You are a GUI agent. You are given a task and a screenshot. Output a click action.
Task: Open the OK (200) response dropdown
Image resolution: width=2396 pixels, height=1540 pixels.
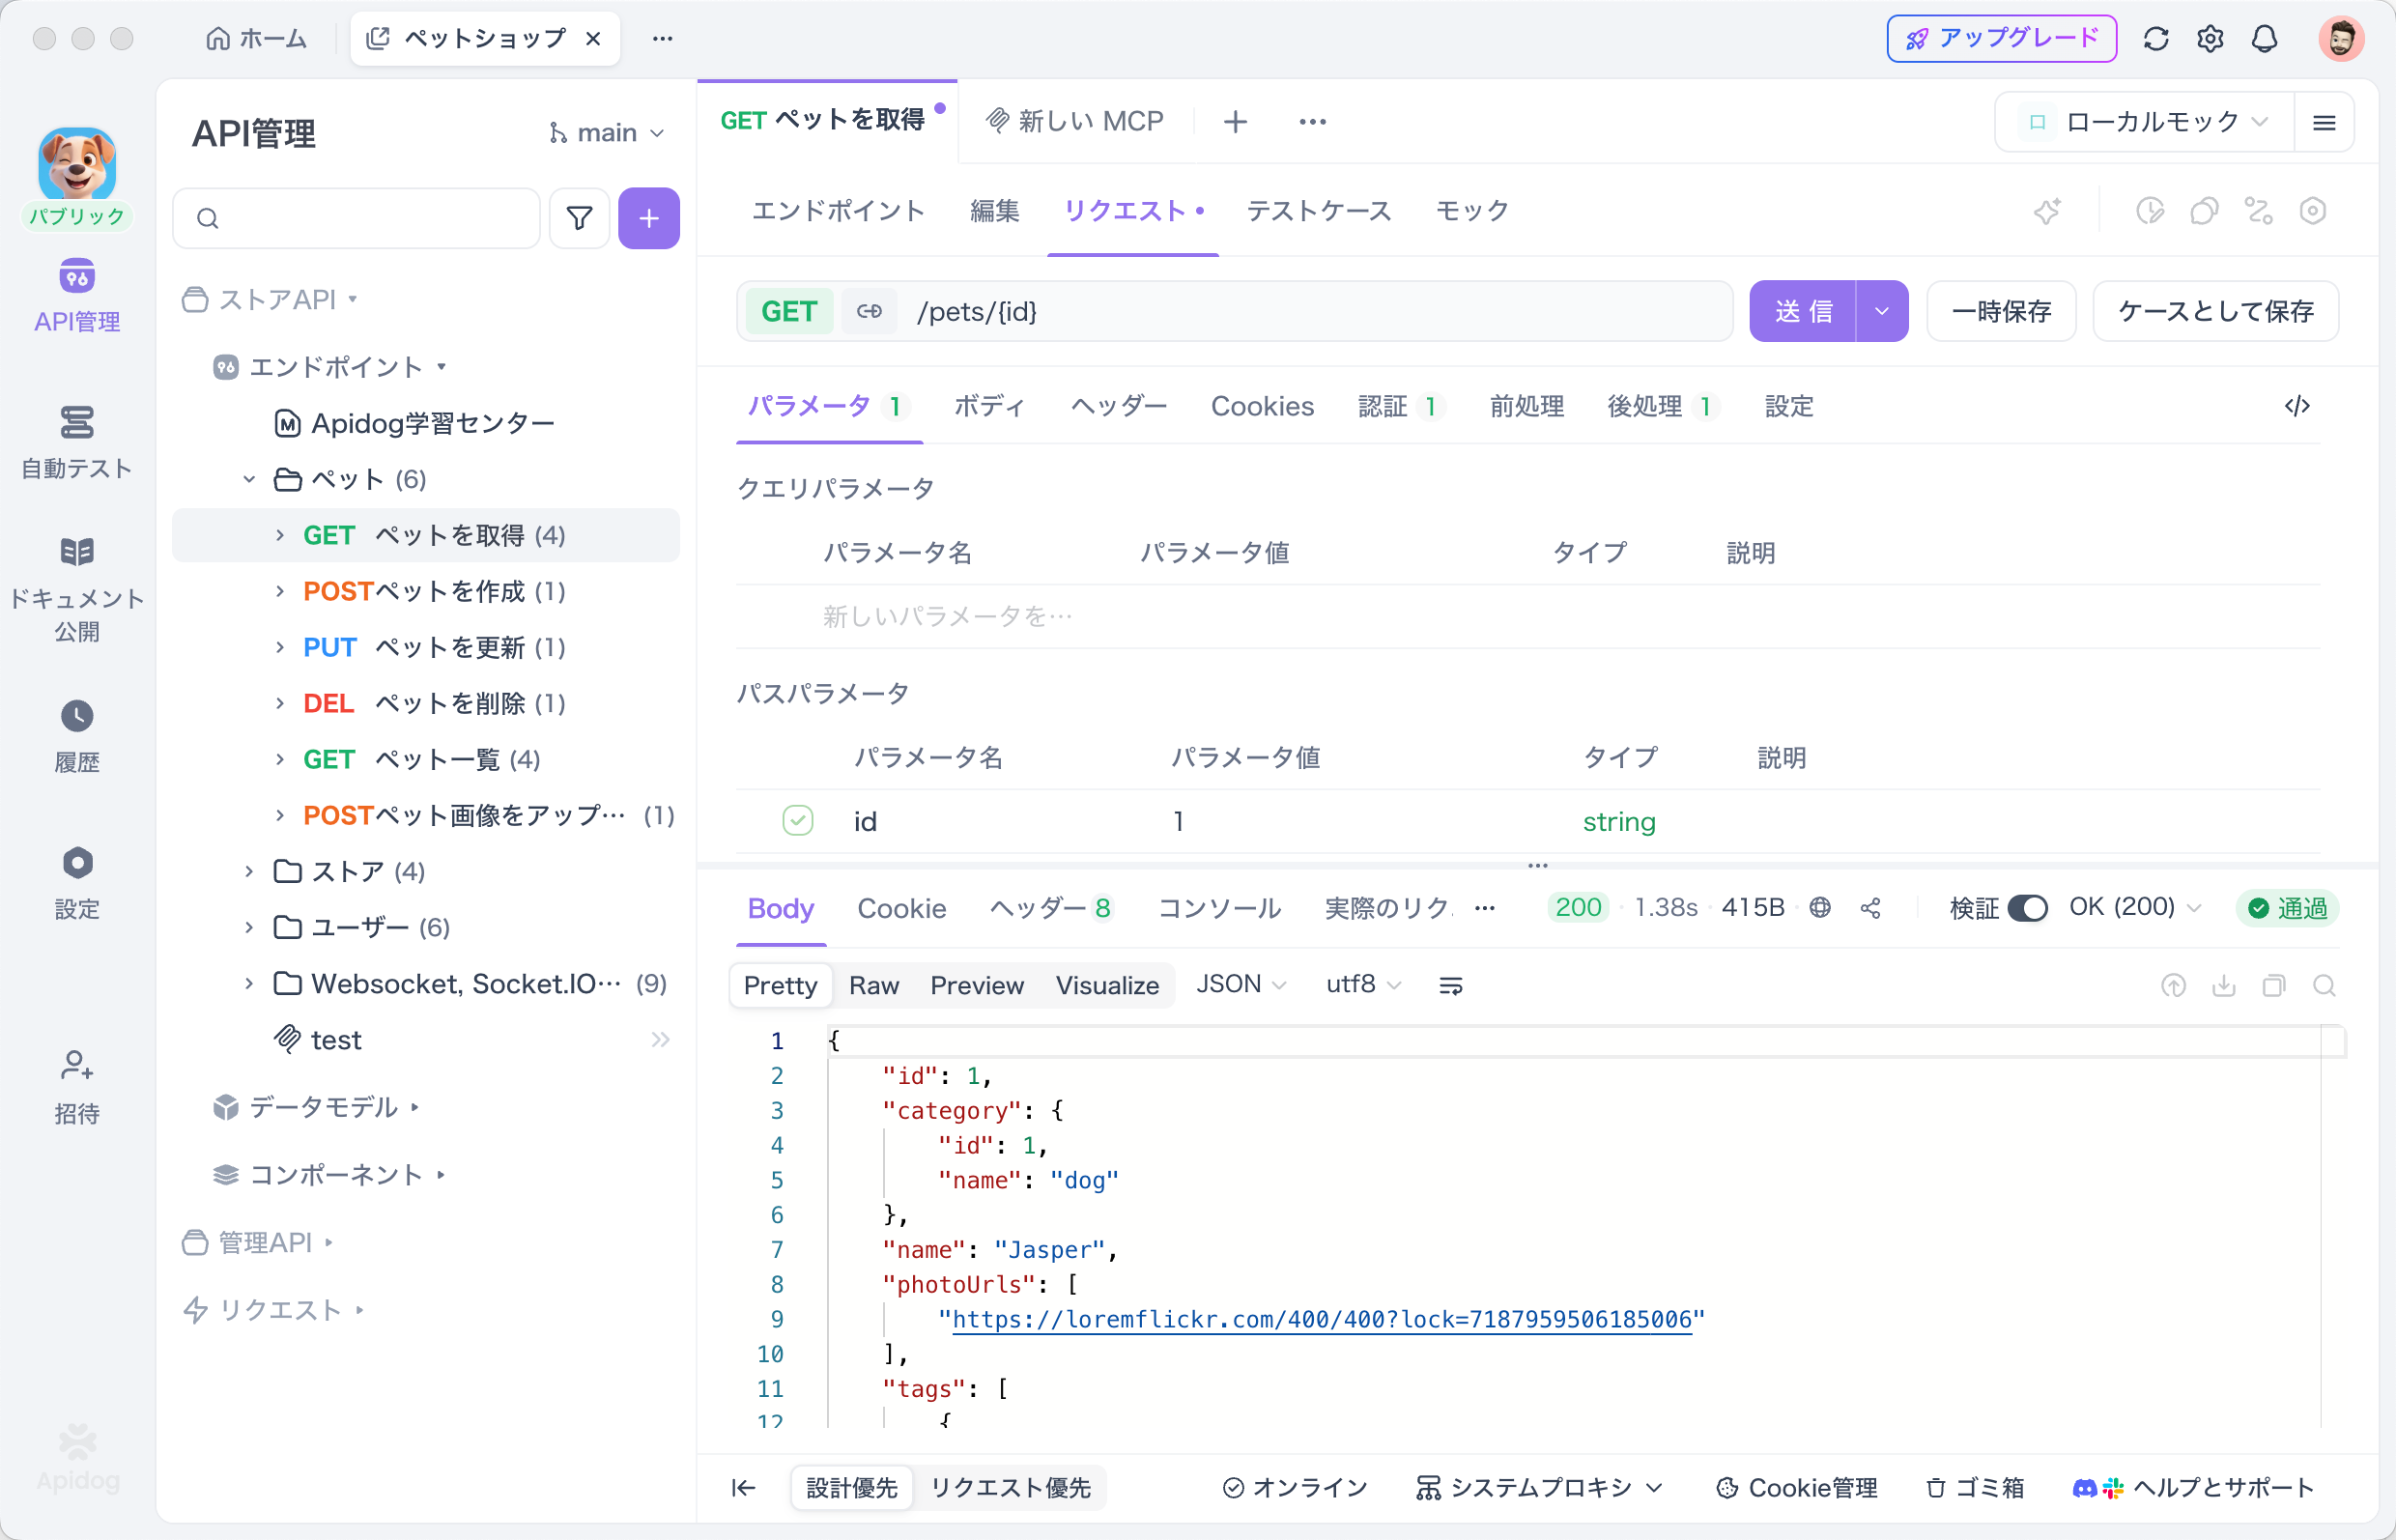2135,908
